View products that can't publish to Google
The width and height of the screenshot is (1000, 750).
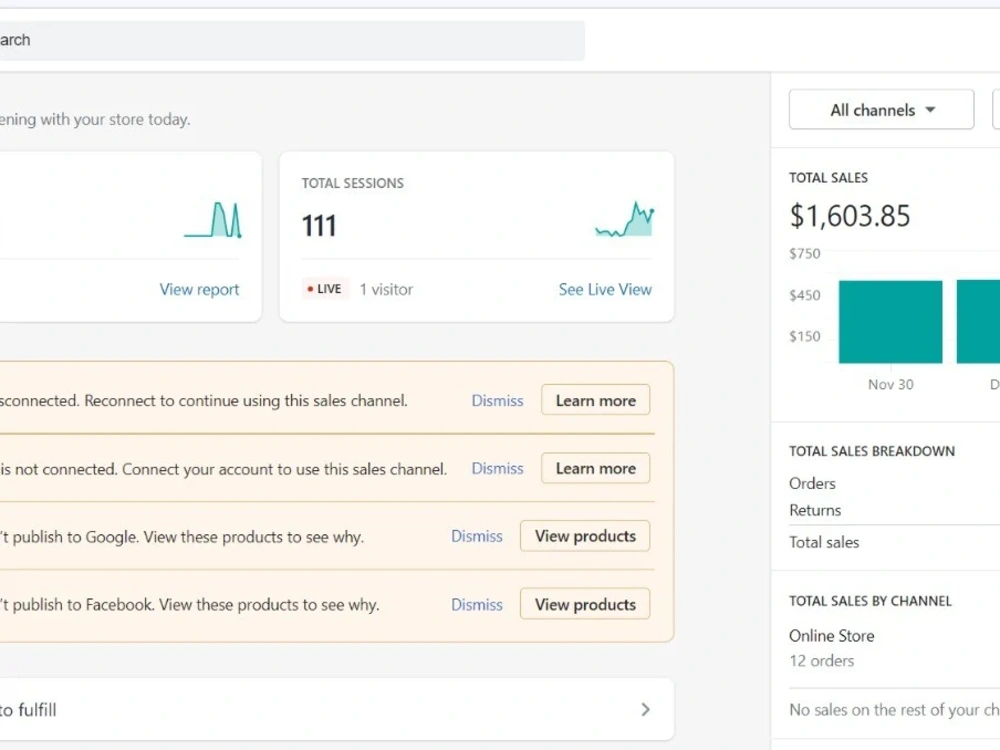pos(585,536)
